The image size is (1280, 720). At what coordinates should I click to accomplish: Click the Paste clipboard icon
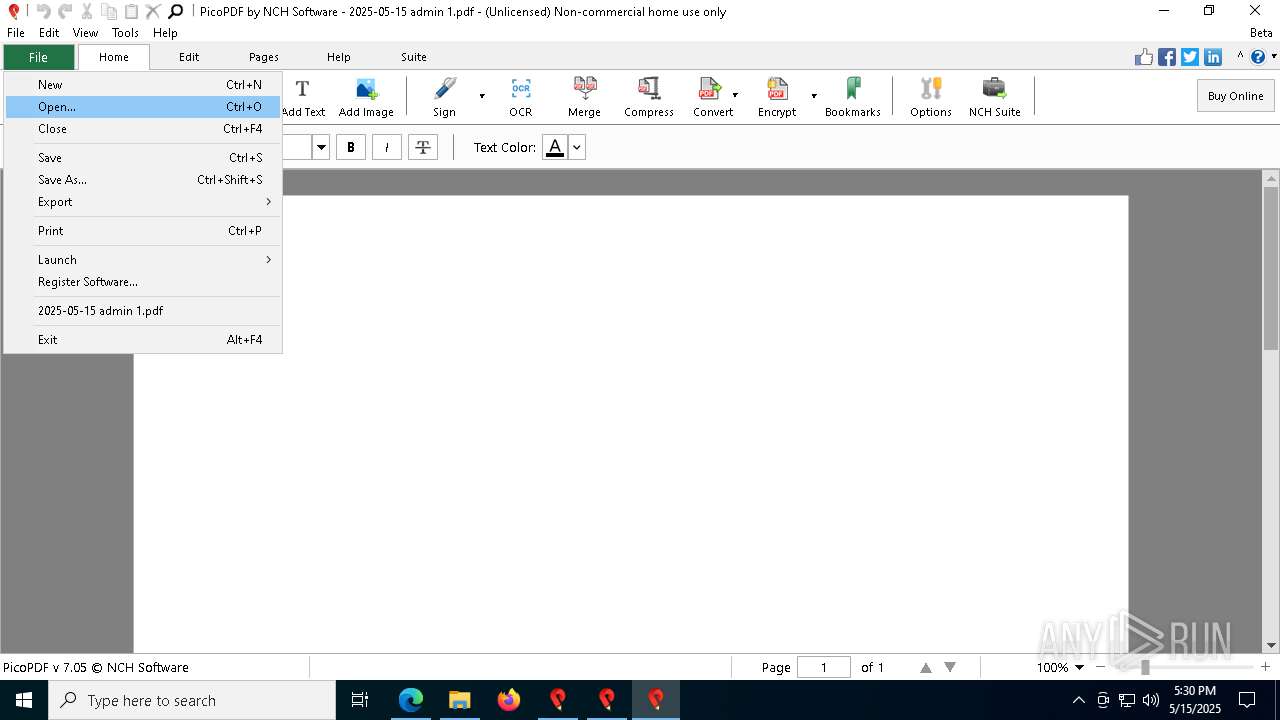131,11
